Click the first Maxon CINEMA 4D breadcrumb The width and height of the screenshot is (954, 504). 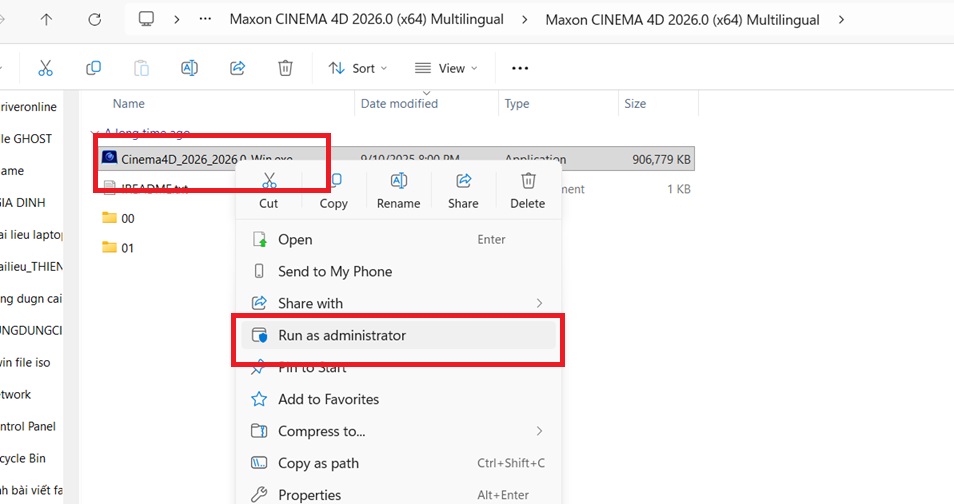366,19
